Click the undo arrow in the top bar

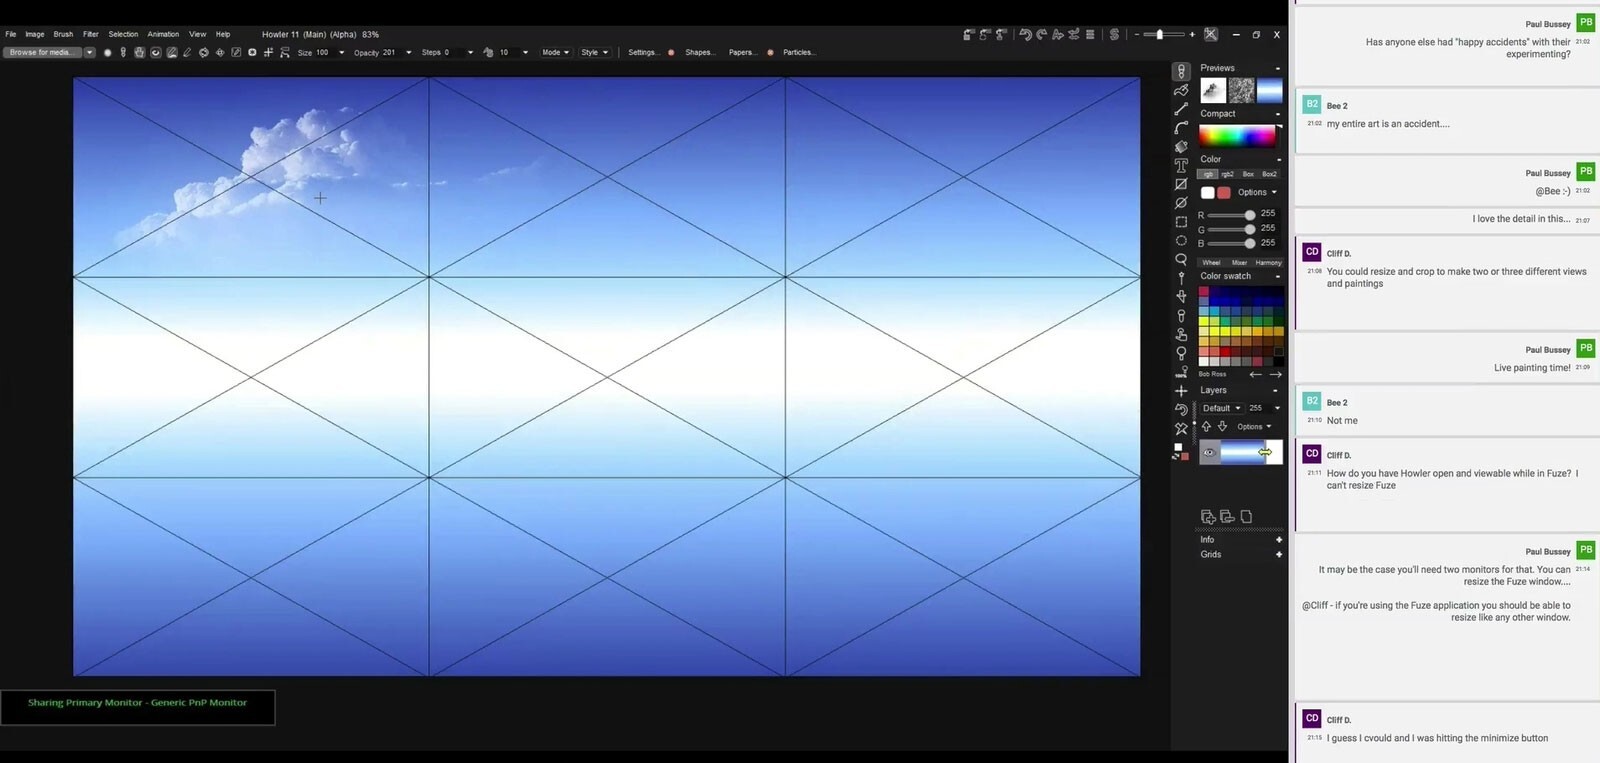point(1025,34)
